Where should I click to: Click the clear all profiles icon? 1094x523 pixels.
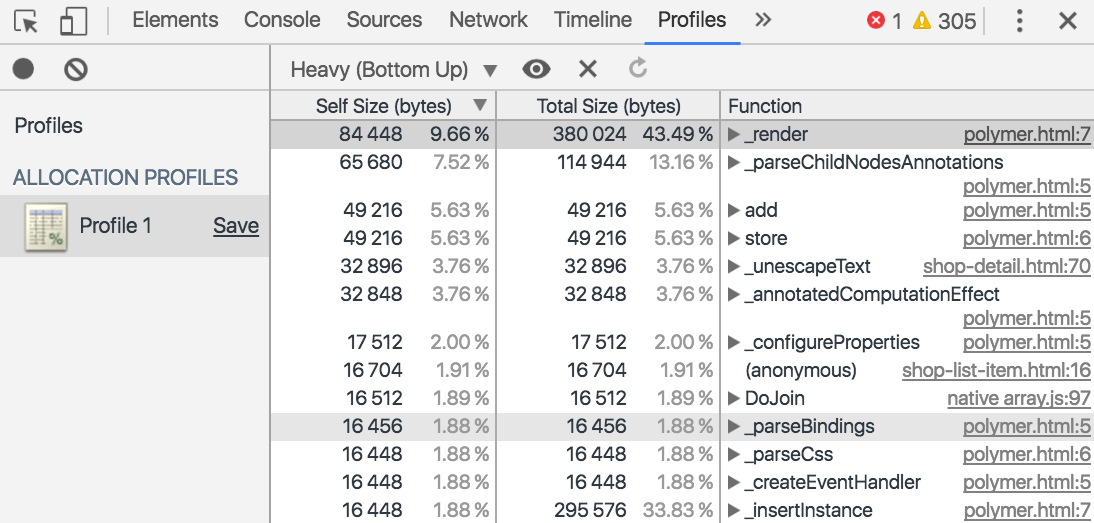click(76, 69)
